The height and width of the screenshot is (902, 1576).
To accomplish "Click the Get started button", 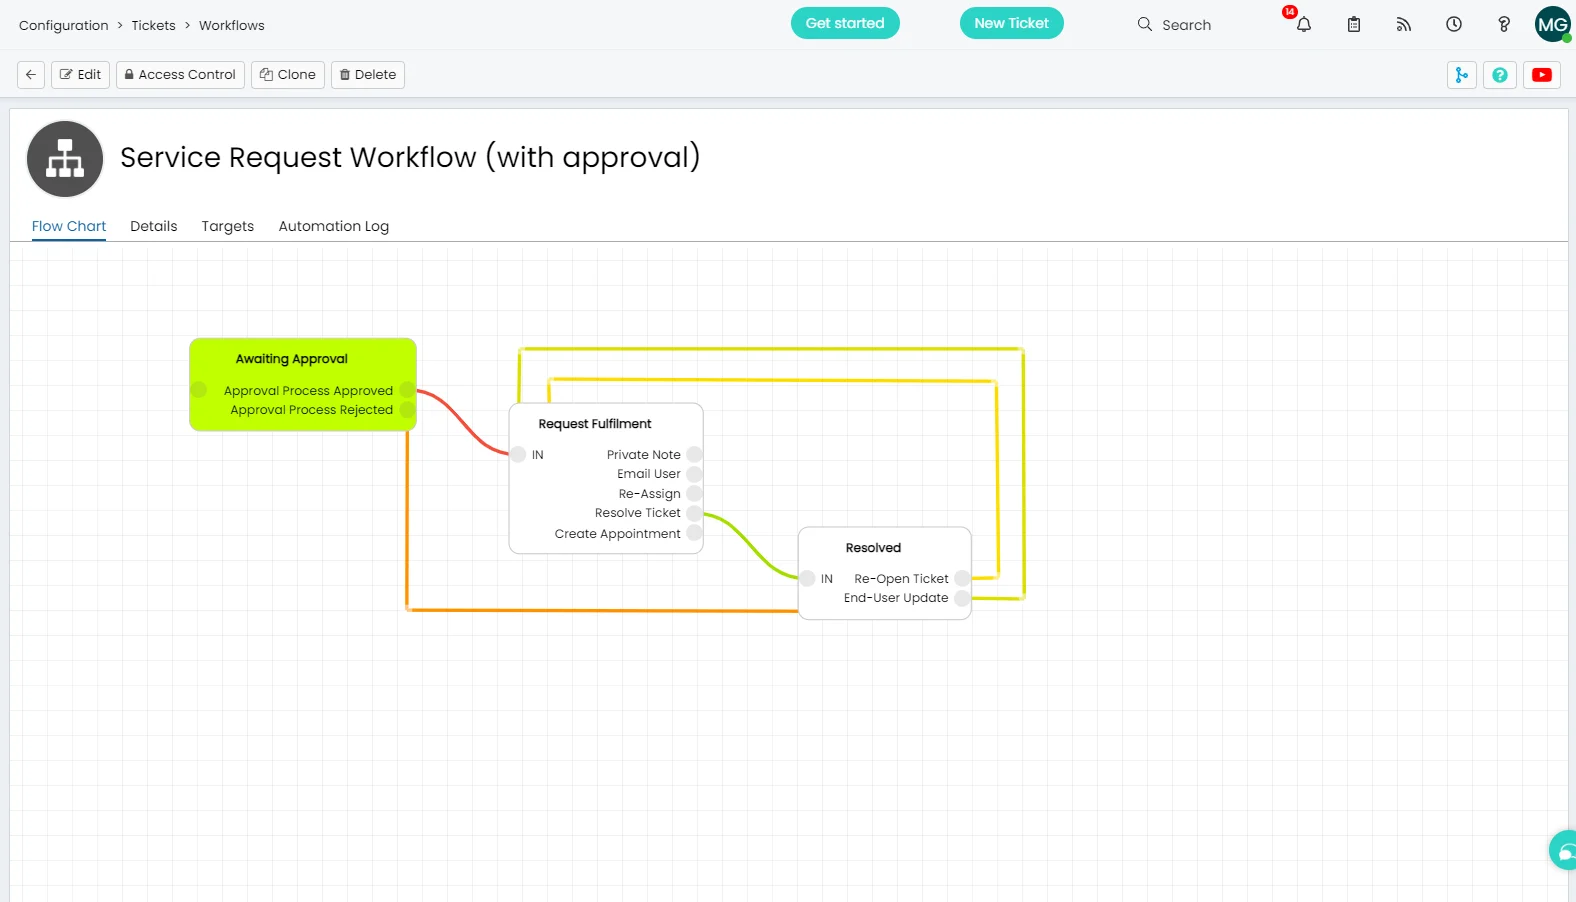I will click(x=845, y=23).
